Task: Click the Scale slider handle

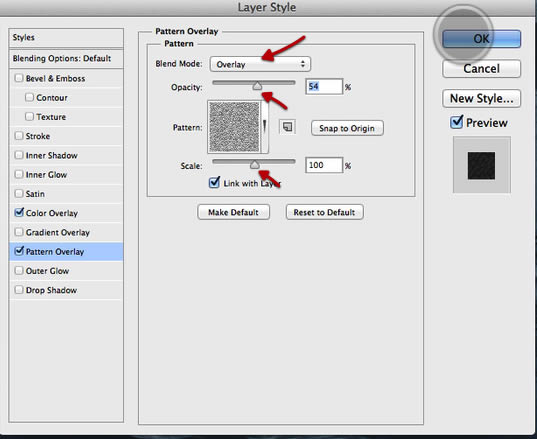Action: (254, 165)
